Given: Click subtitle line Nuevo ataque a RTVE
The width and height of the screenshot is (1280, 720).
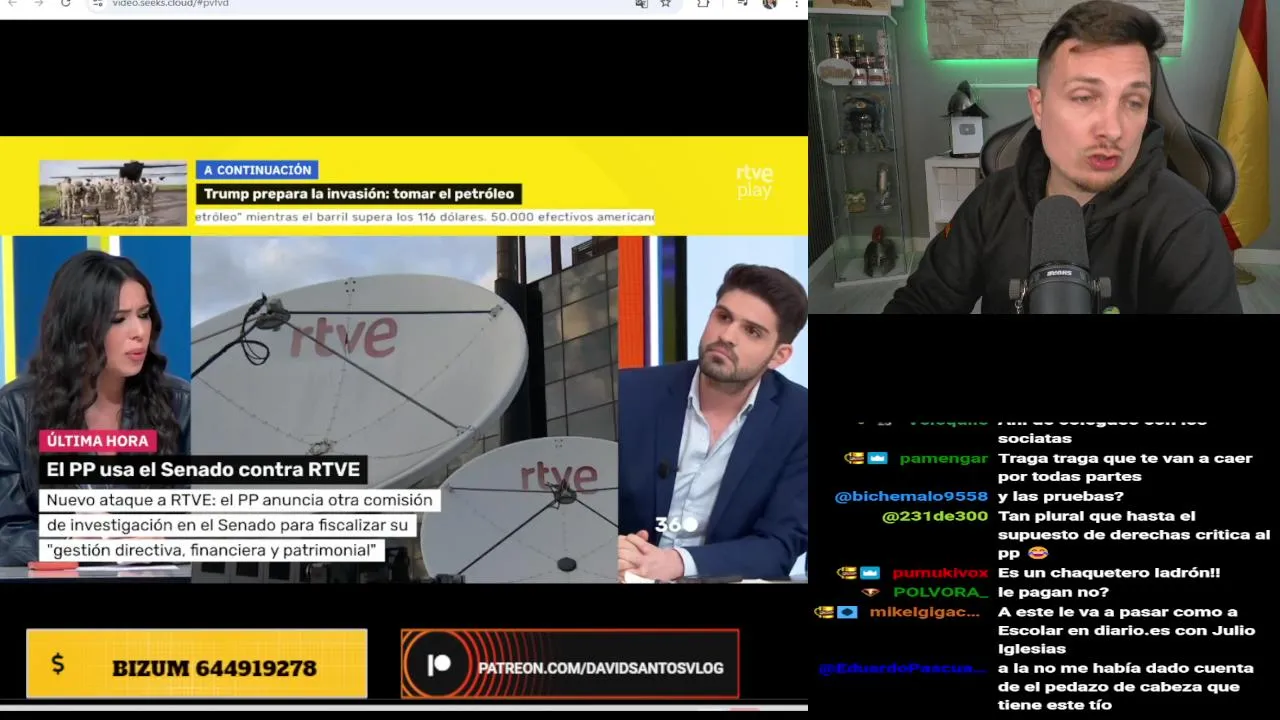Looking at the screenshot, I should click(240, 500).
